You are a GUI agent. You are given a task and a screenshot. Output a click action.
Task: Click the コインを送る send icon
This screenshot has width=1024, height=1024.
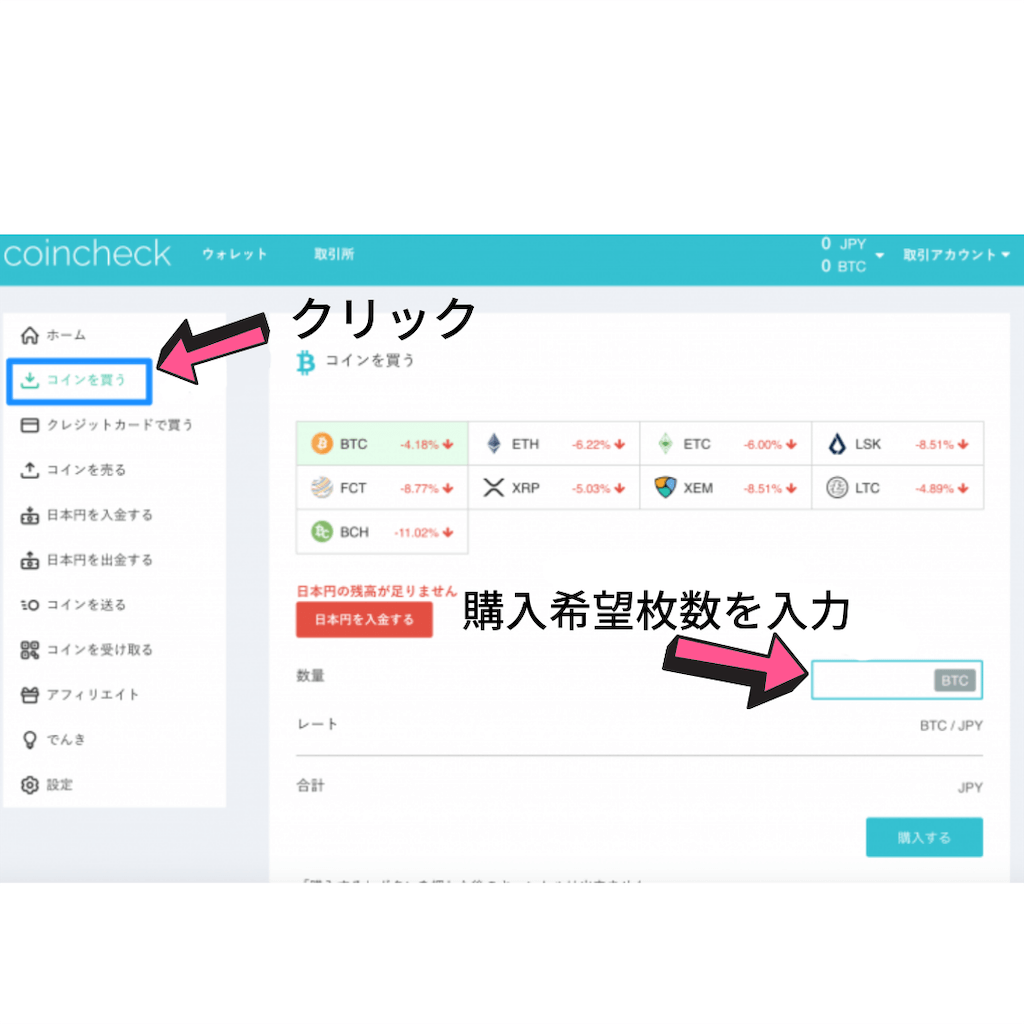click(x=29, y=605)
